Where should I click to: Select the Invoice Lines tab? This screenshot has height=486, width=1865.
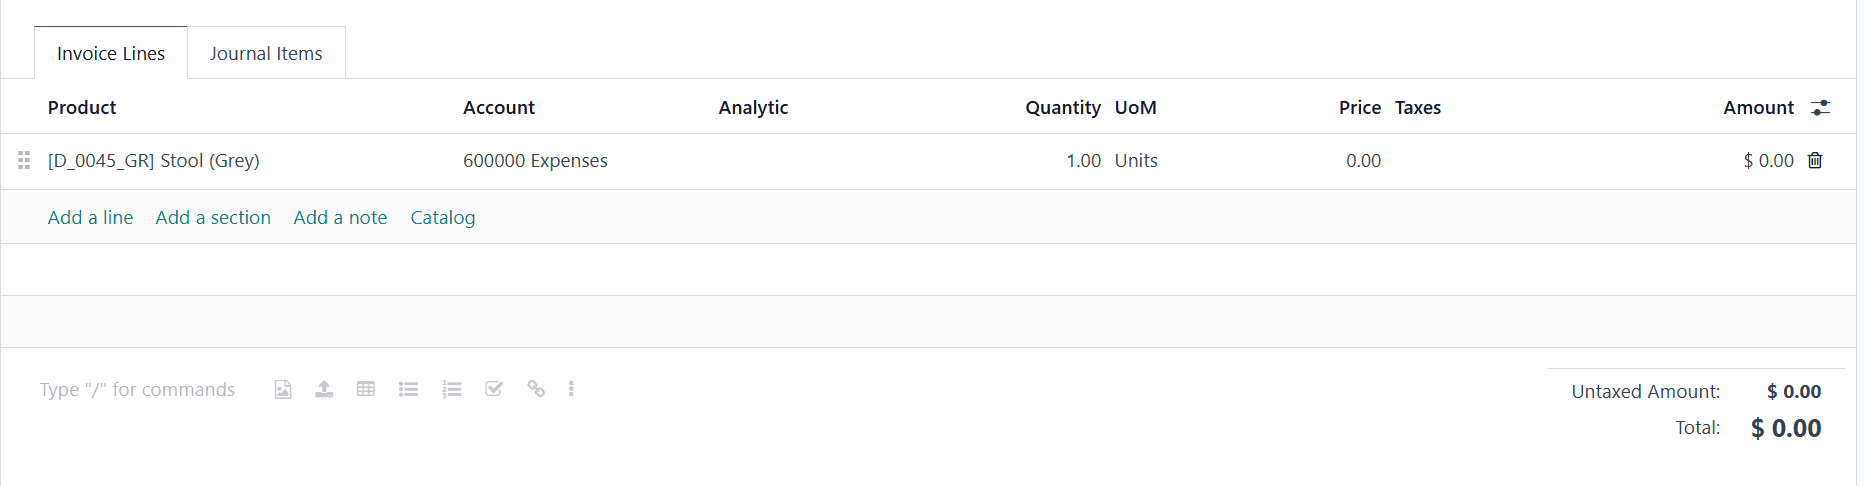point(111,53)
